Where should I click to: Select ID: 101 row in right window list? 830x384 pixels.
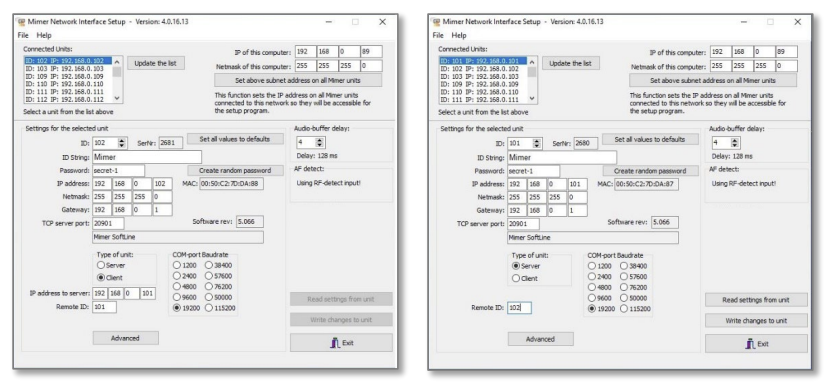484,61
